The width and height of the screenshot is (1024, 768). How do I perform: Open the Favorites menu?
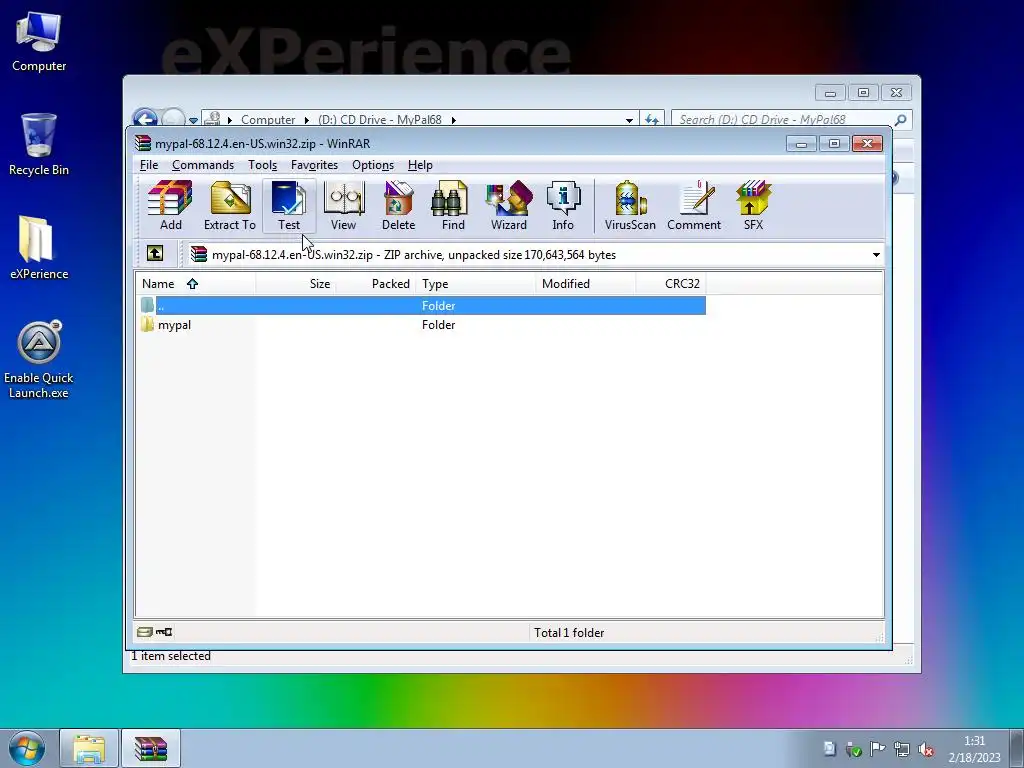click(x=315, y=165)
